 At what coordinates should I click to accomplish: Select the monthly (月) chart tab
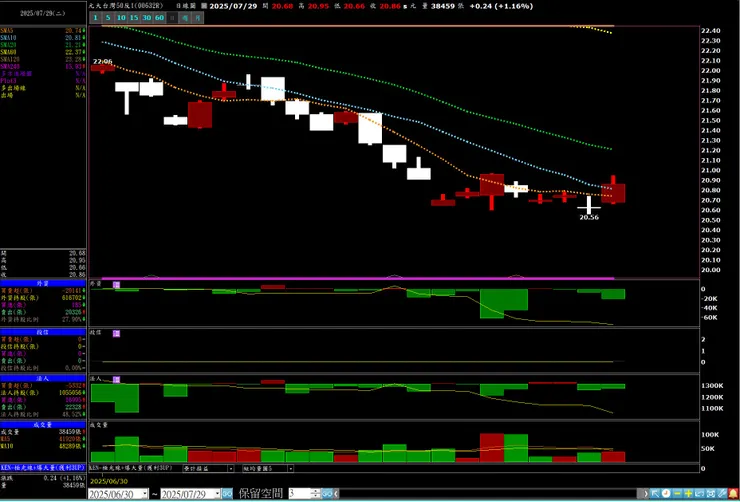pyautogui.click(x=198, y=18)
